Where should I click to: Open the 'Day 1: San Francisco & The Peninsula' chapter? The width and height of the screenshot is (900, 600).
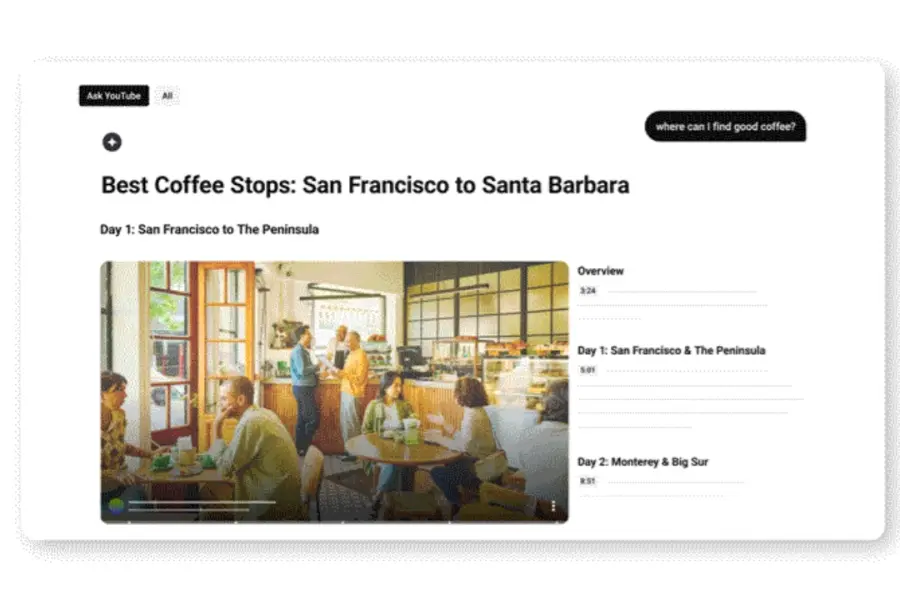coord(672,350)
